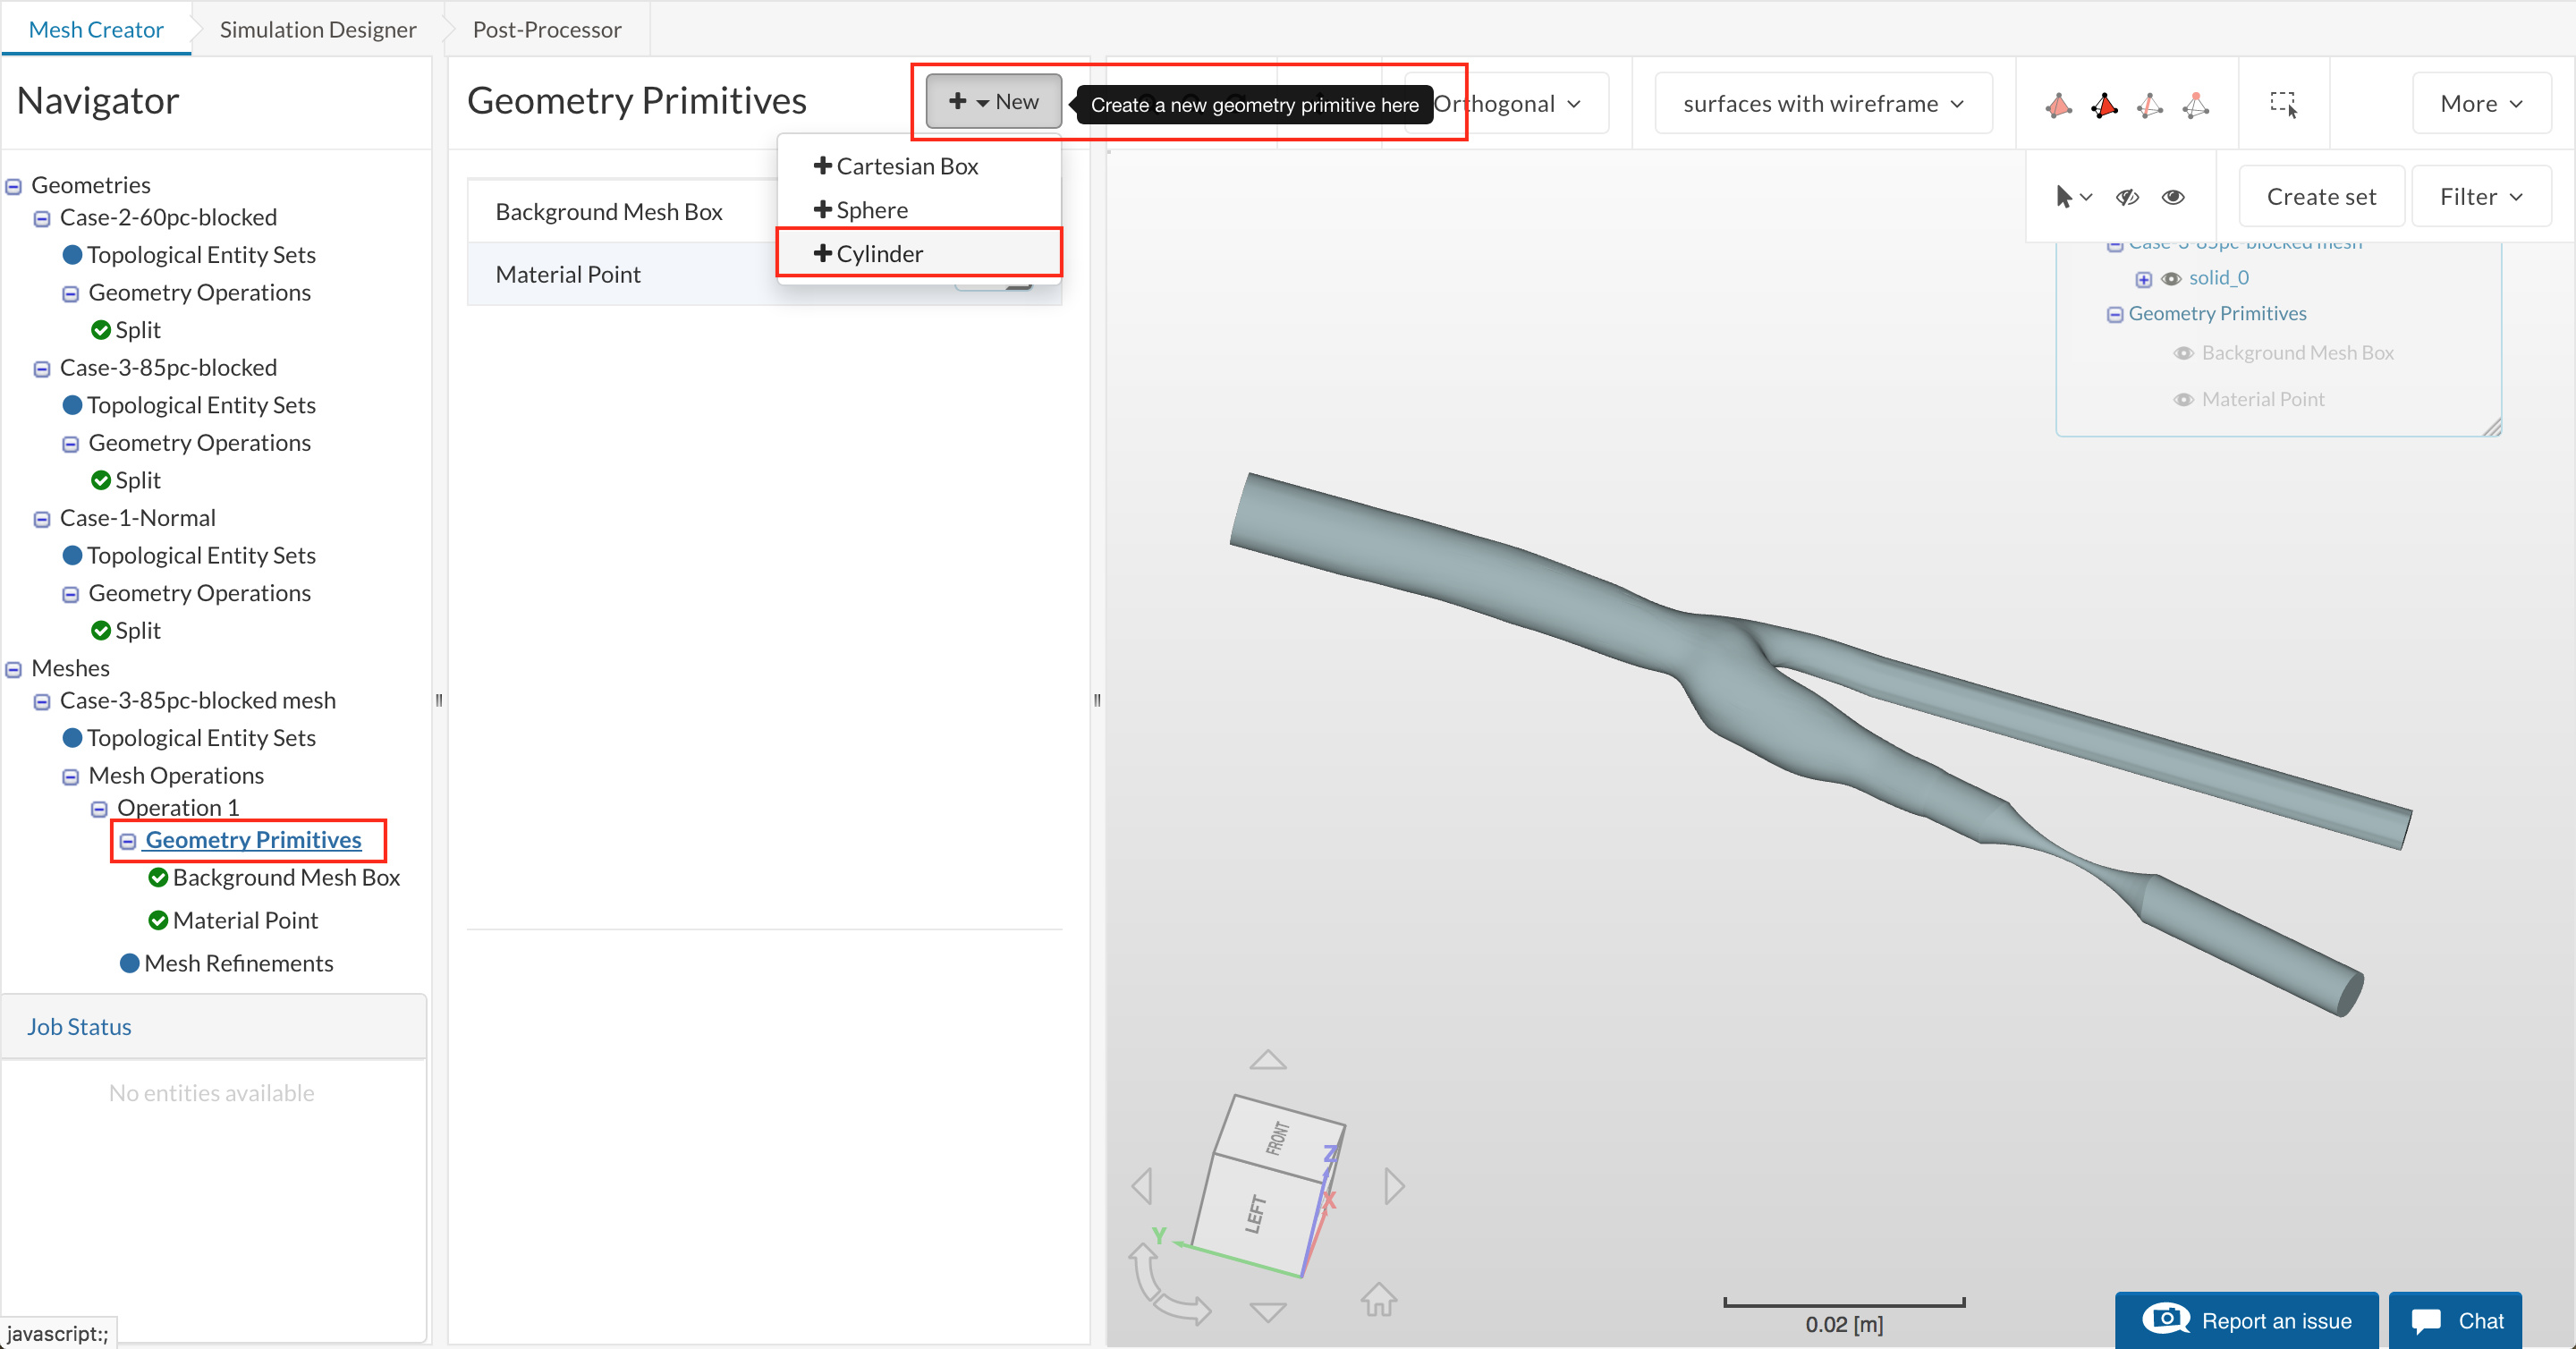Select the edge picking mode icon
The image size is (2576, 1349).
click(2150, 104)
